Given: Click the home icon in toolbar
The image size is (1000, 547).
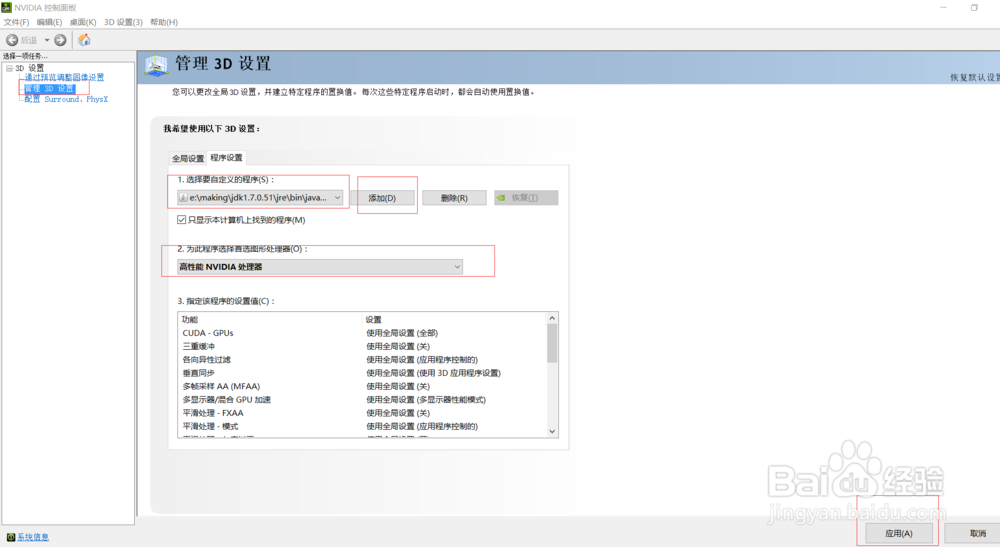Looking at the screenshot, I should (x=84, y=40).
